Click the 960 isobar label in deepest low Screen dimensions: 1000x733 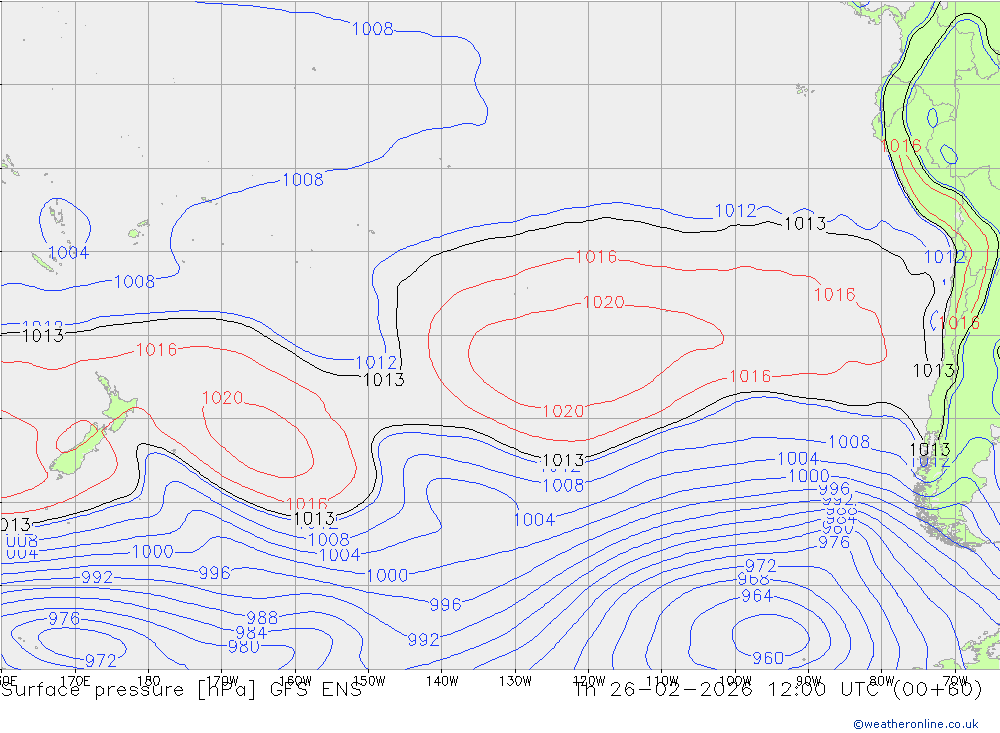coord(768,658)
